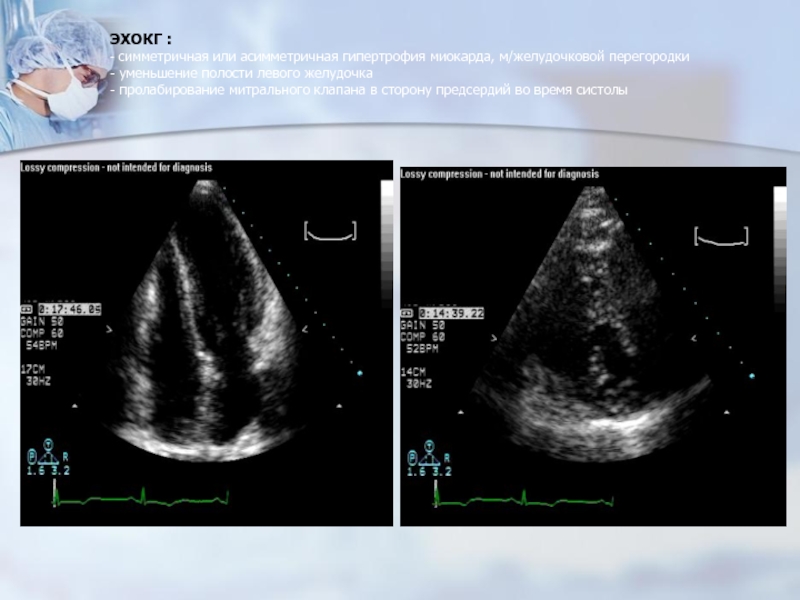
Task: Open the right echocardiogram image
Action: coord(593,346)
